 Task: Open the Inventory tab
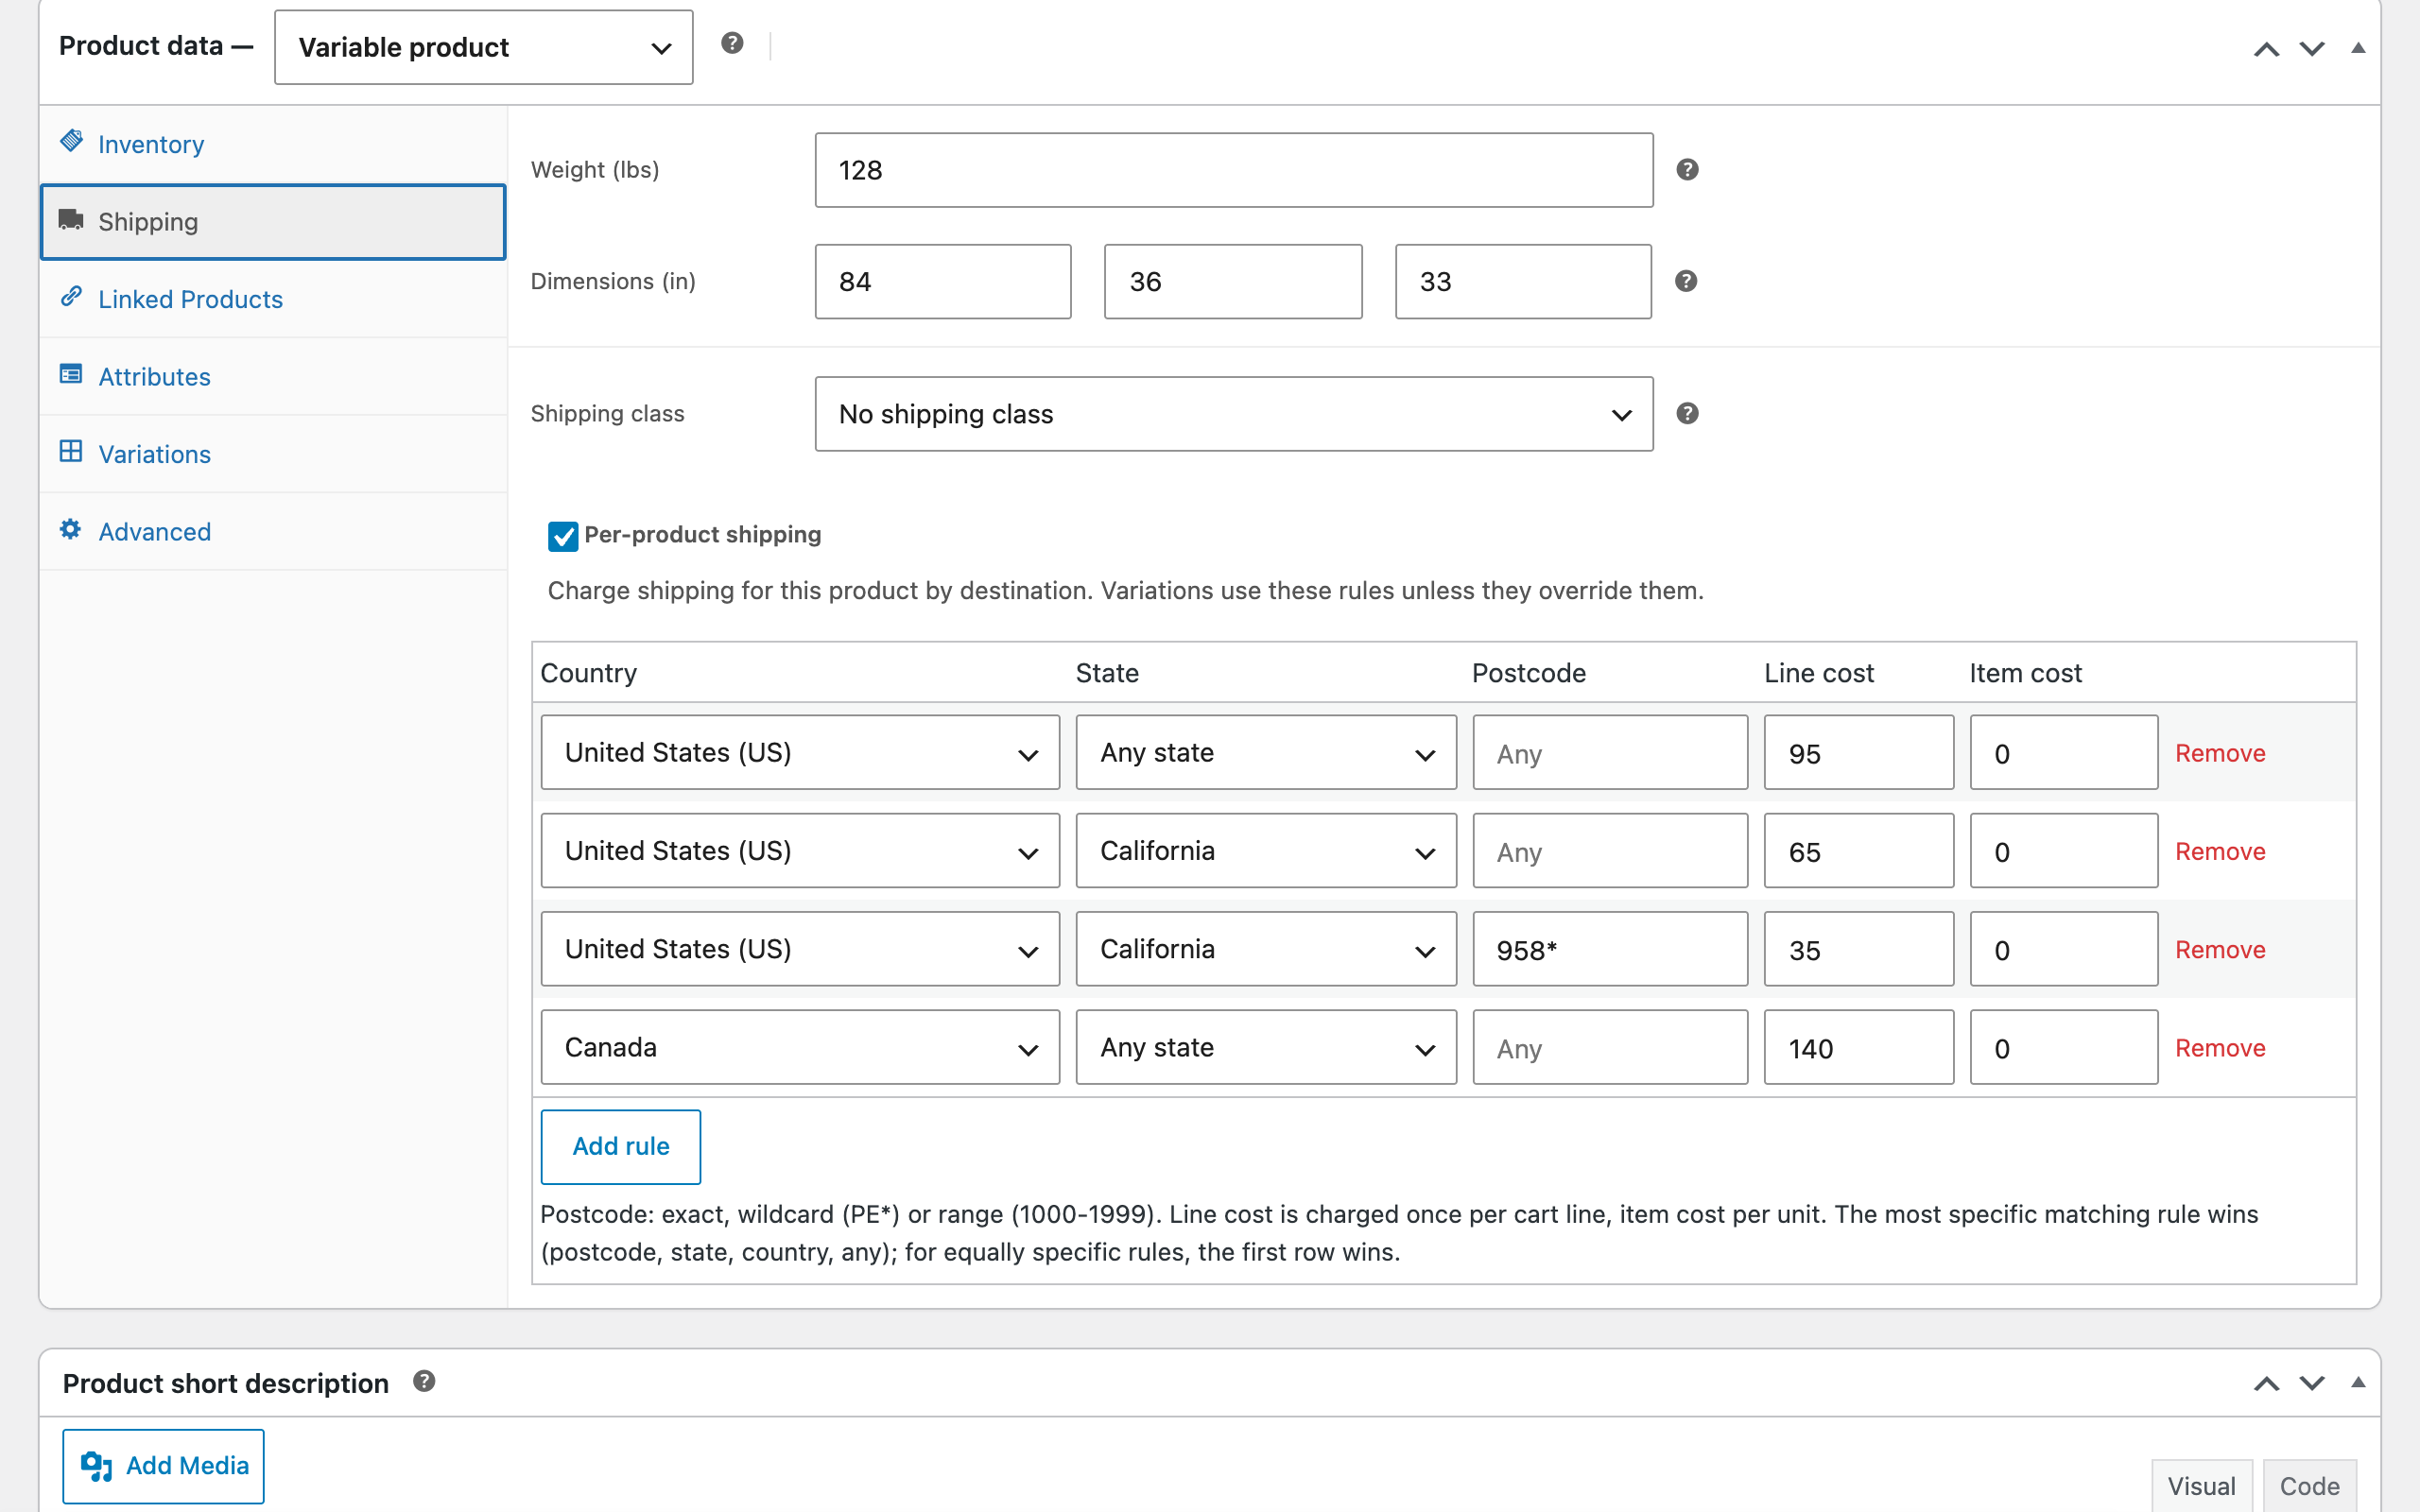tap(273, 144)
